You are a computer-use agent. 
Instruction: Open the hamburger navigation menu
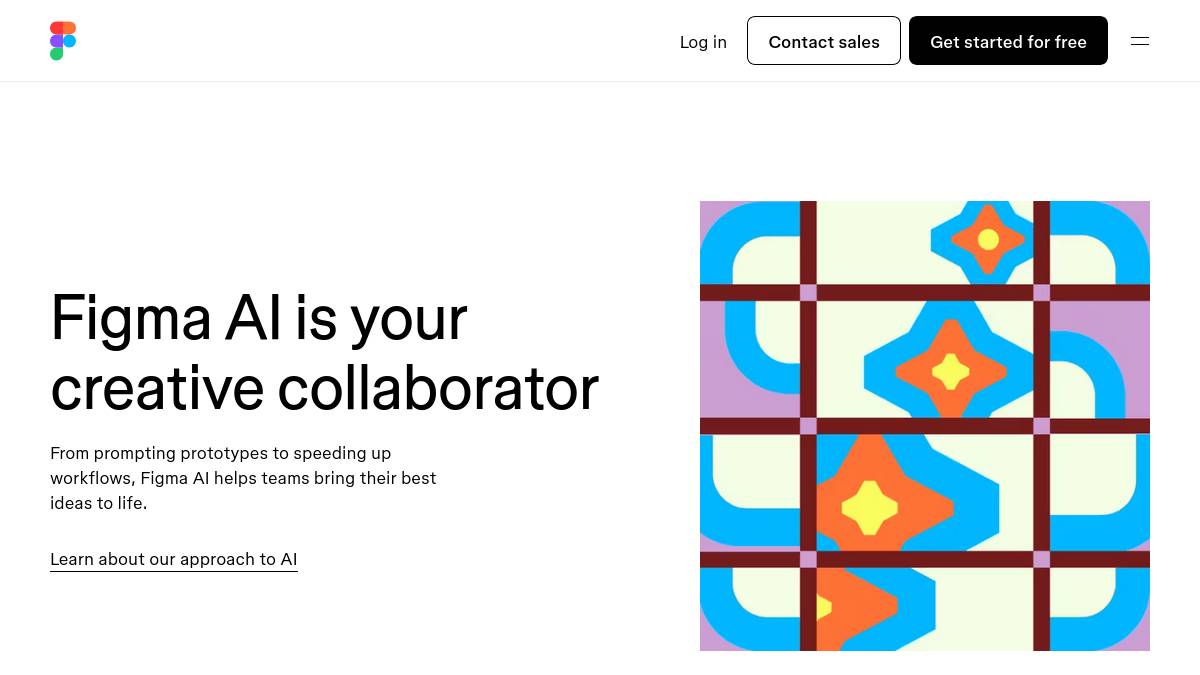click(x=1140, y=41)
